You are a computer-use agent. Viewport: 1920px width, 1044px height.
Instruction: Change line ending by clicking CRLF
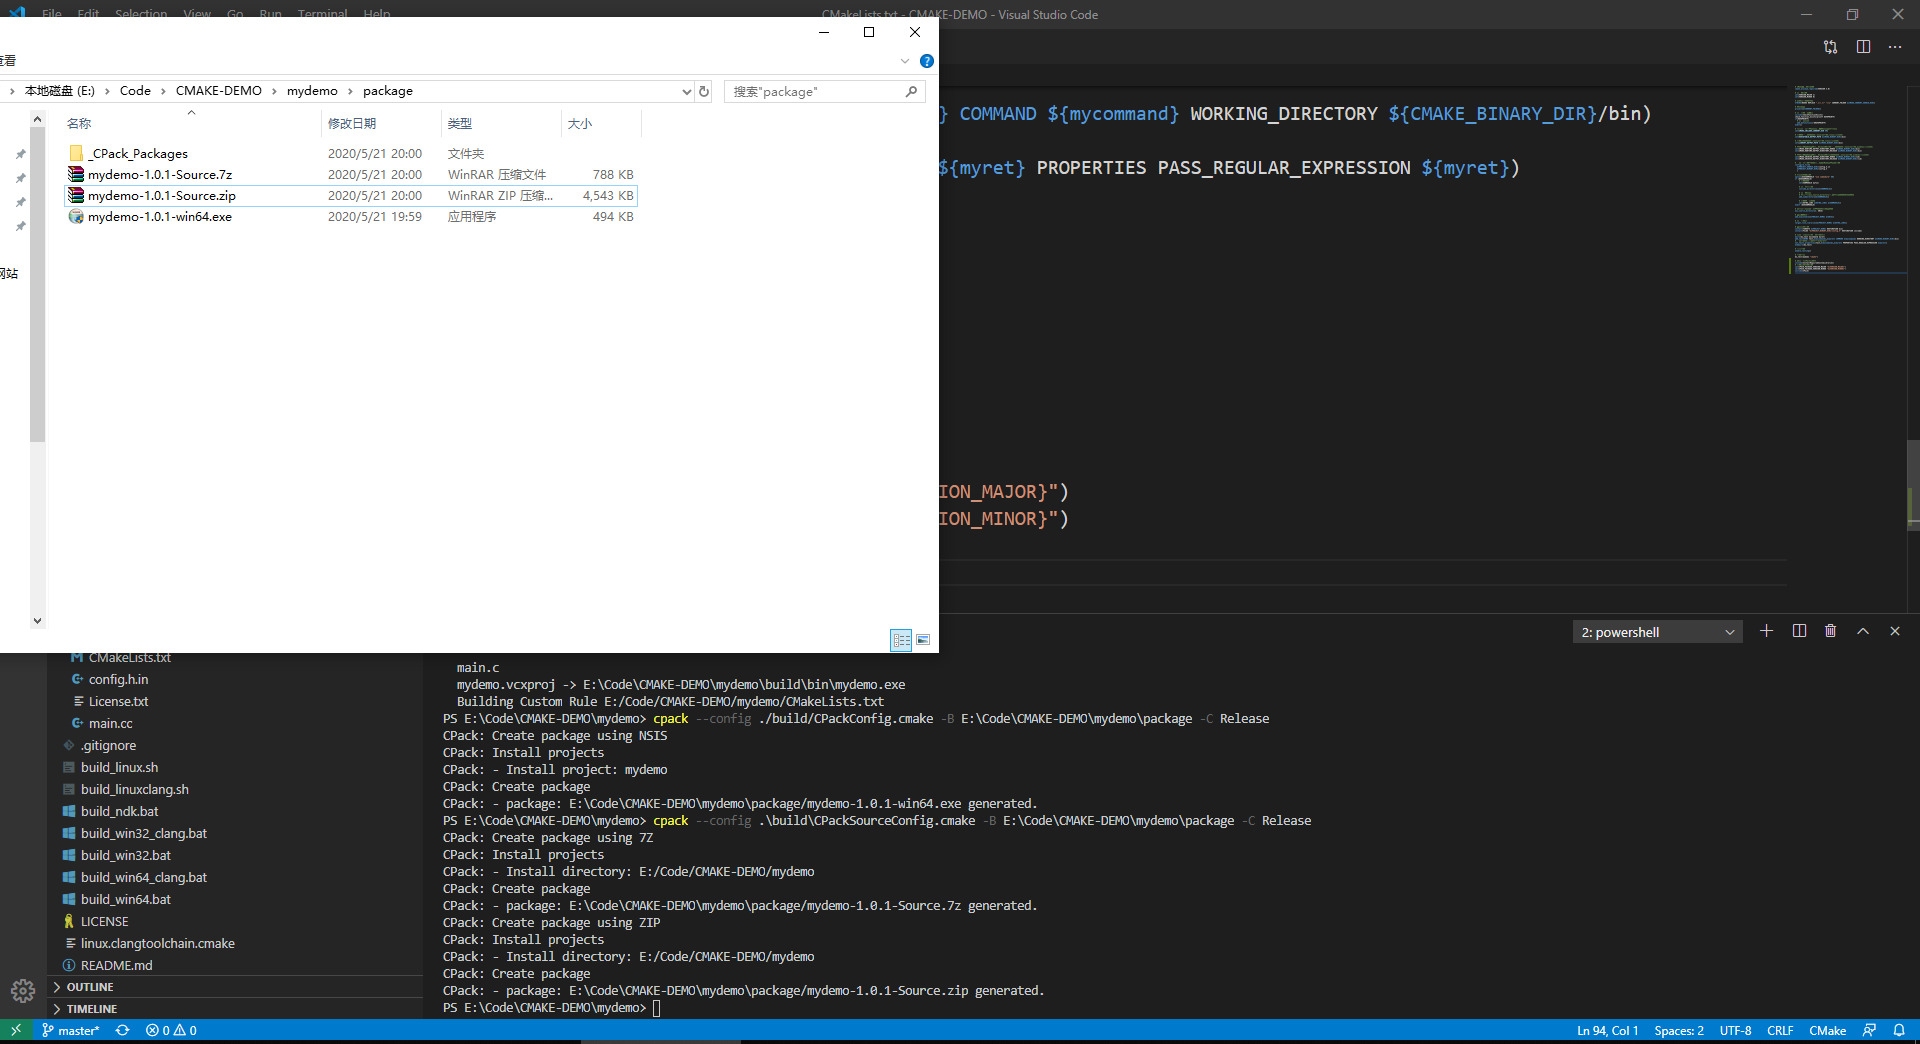(x=1781, y=1030)
